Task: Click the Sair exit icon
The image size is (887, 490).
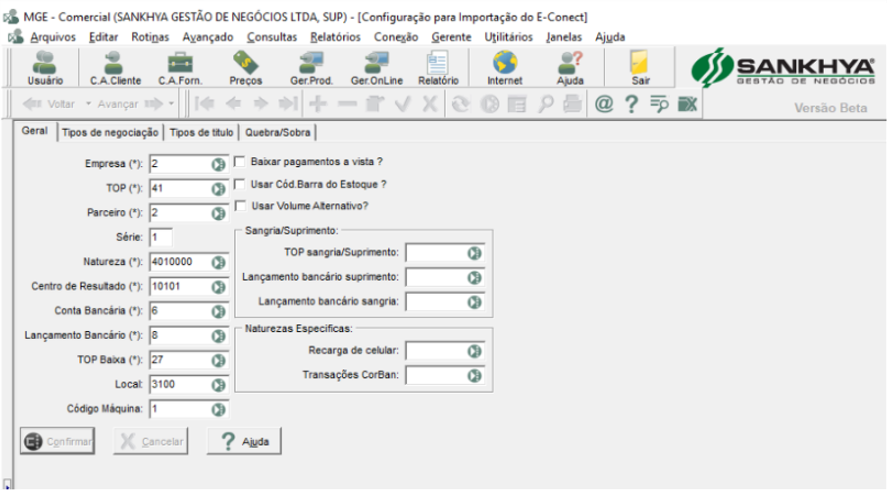Action: [640, 68]
